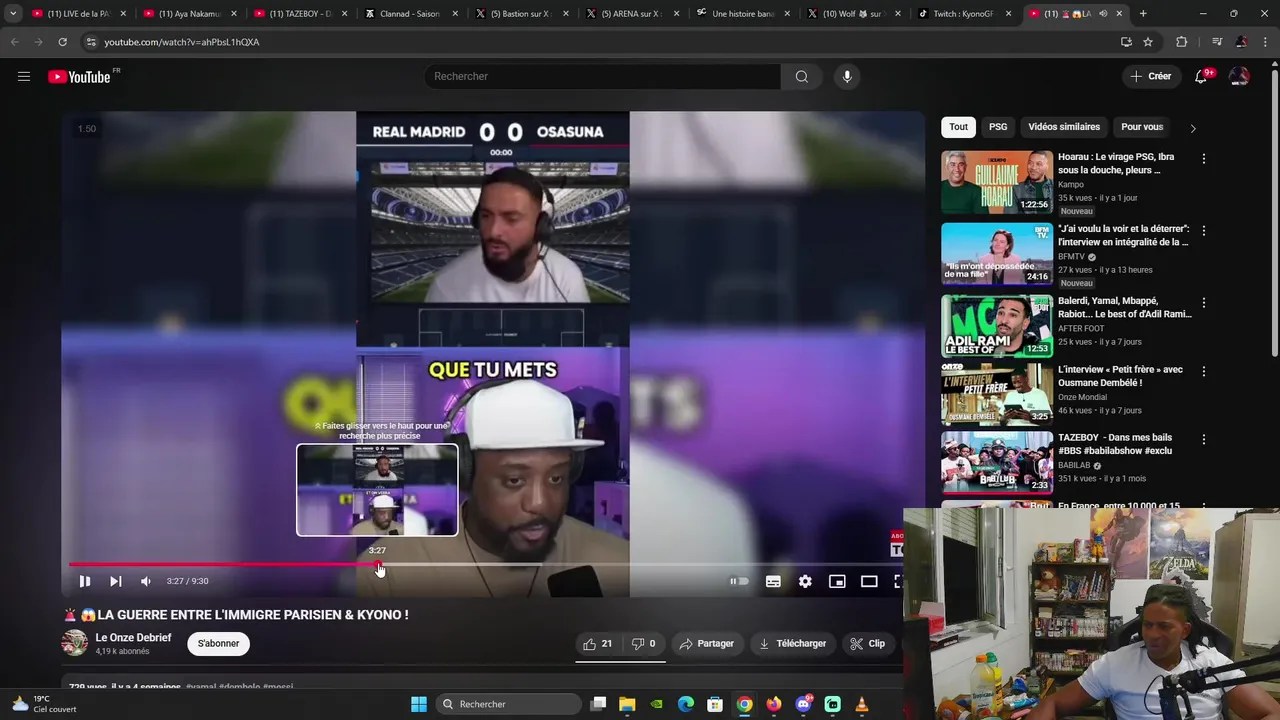This screenshot has width=1280, height=720.
Task: Click the Créer button
Action: pyautogui.click(x=1150, y=77)
